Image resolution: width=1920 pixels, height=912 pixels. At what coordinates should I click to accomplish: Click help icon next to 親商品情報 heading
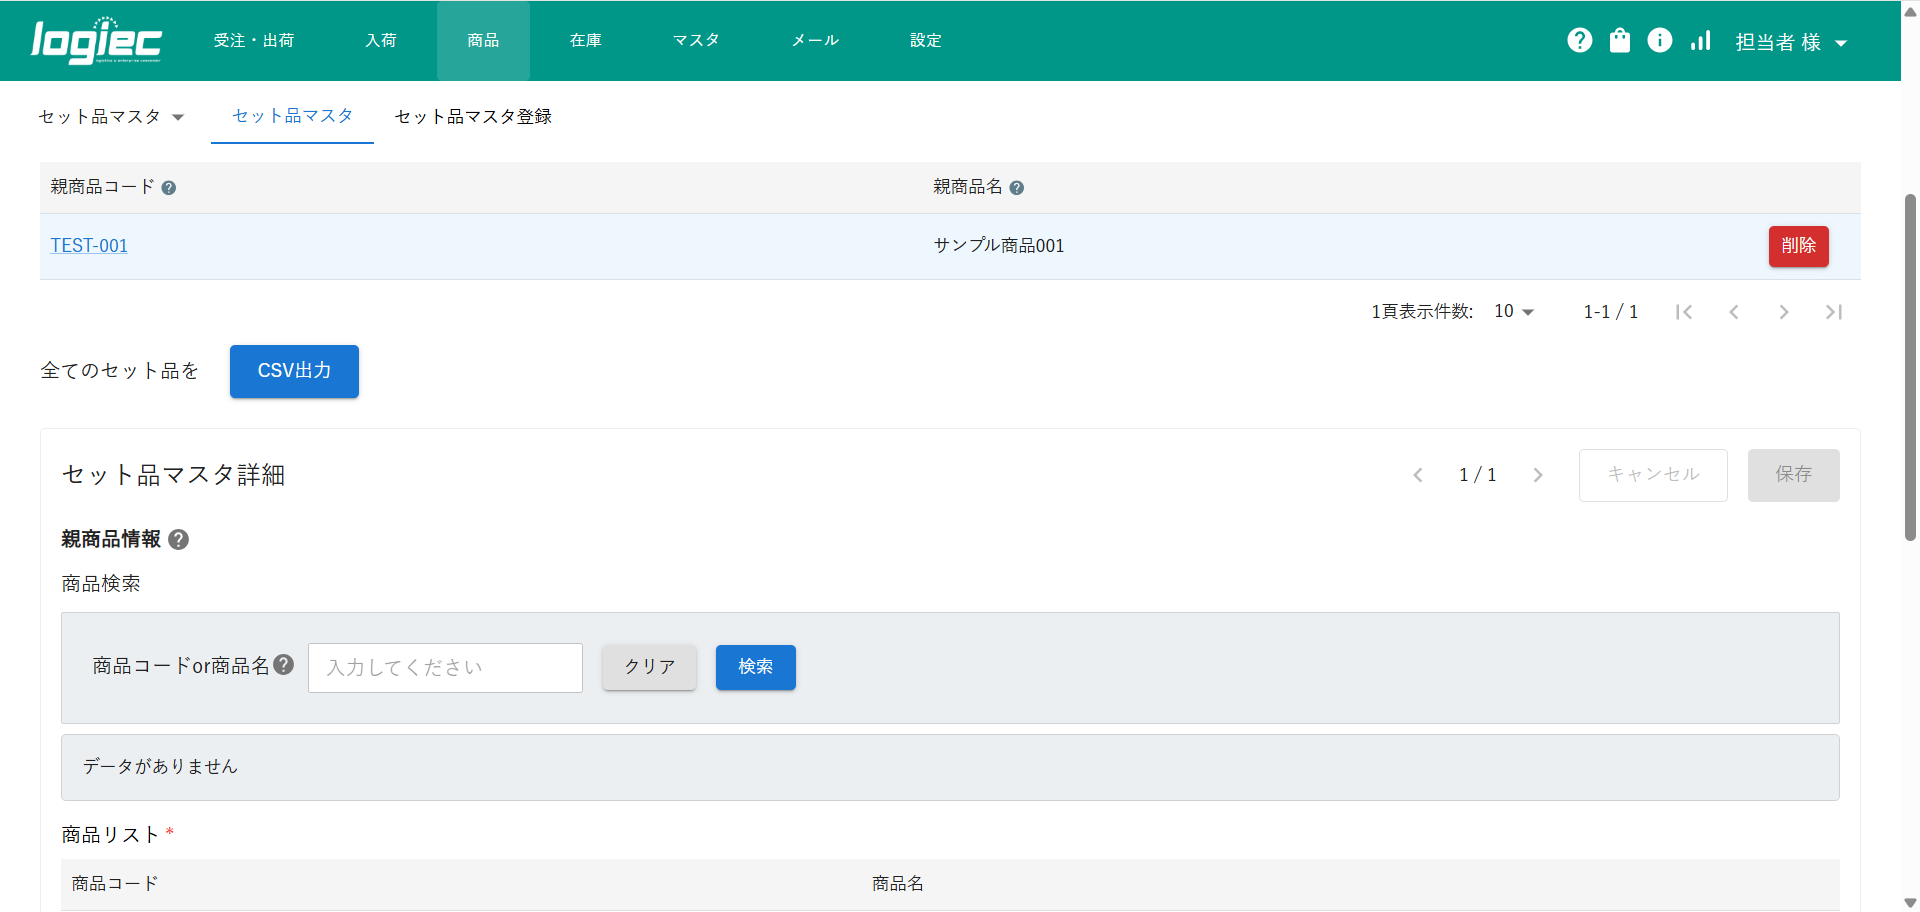(178, 540)
